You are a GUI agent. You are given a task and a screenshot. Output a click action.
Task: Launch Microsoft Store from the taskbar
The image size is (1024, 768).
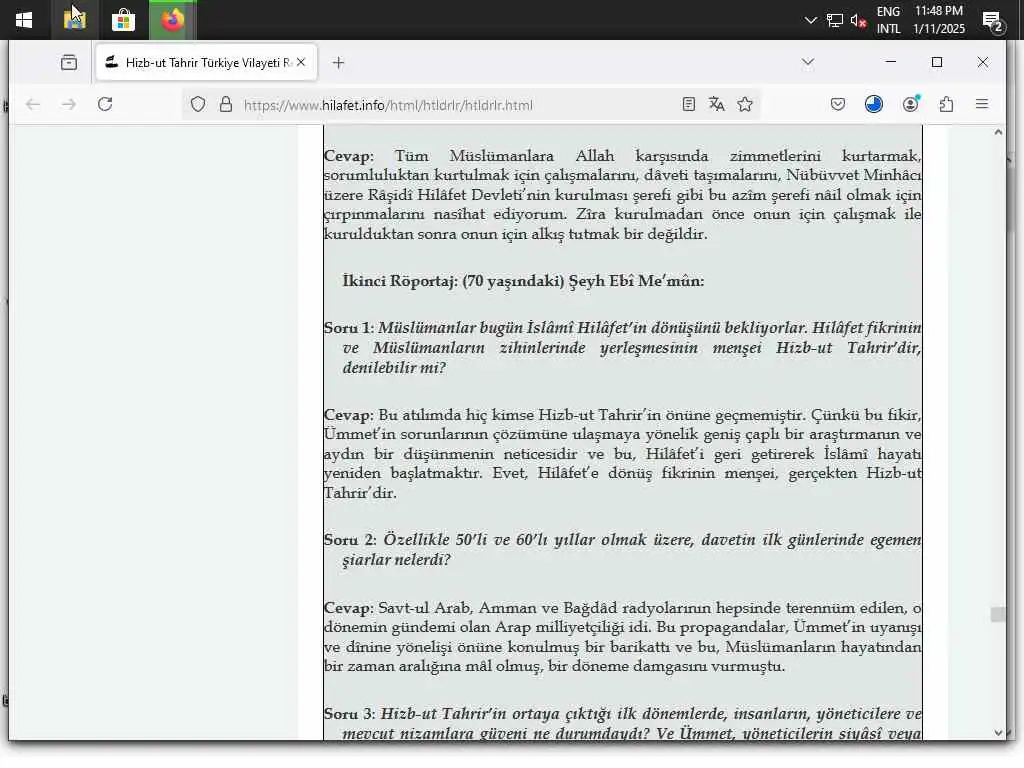pos(123,20)
